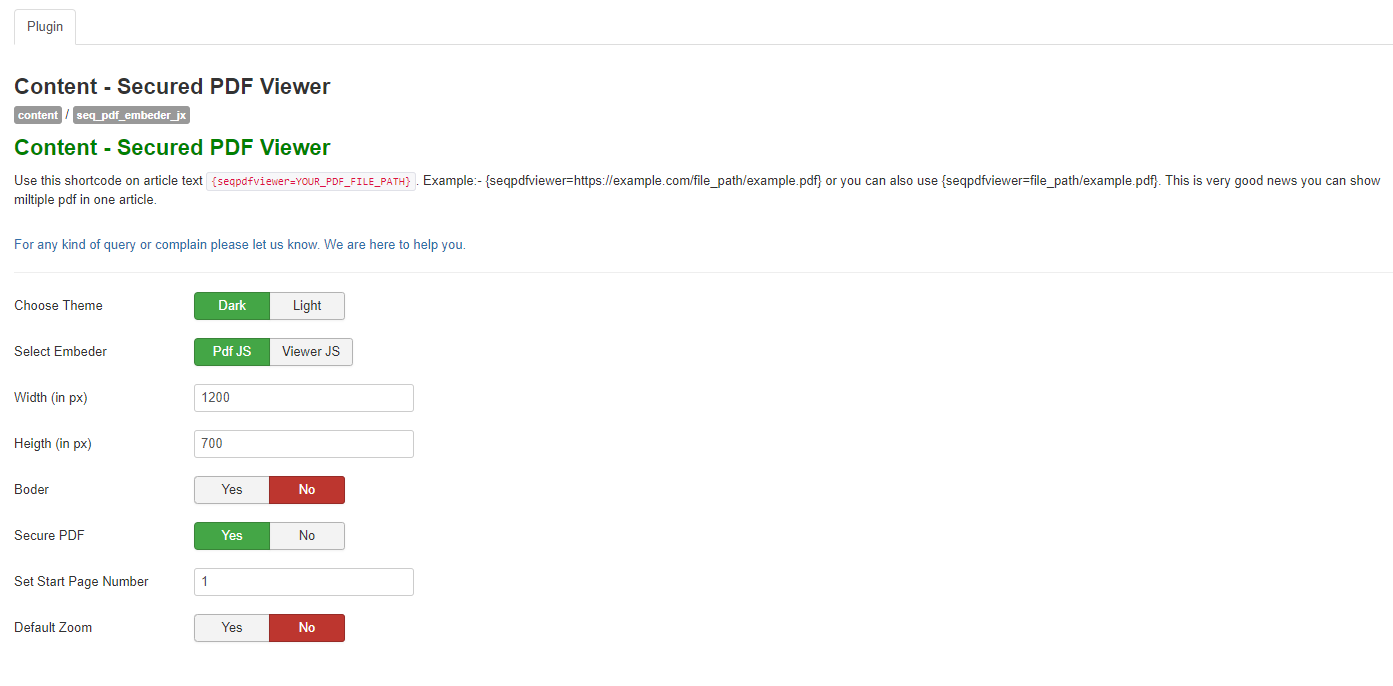Select Viewer JS embedder

[x=311, y=352]
